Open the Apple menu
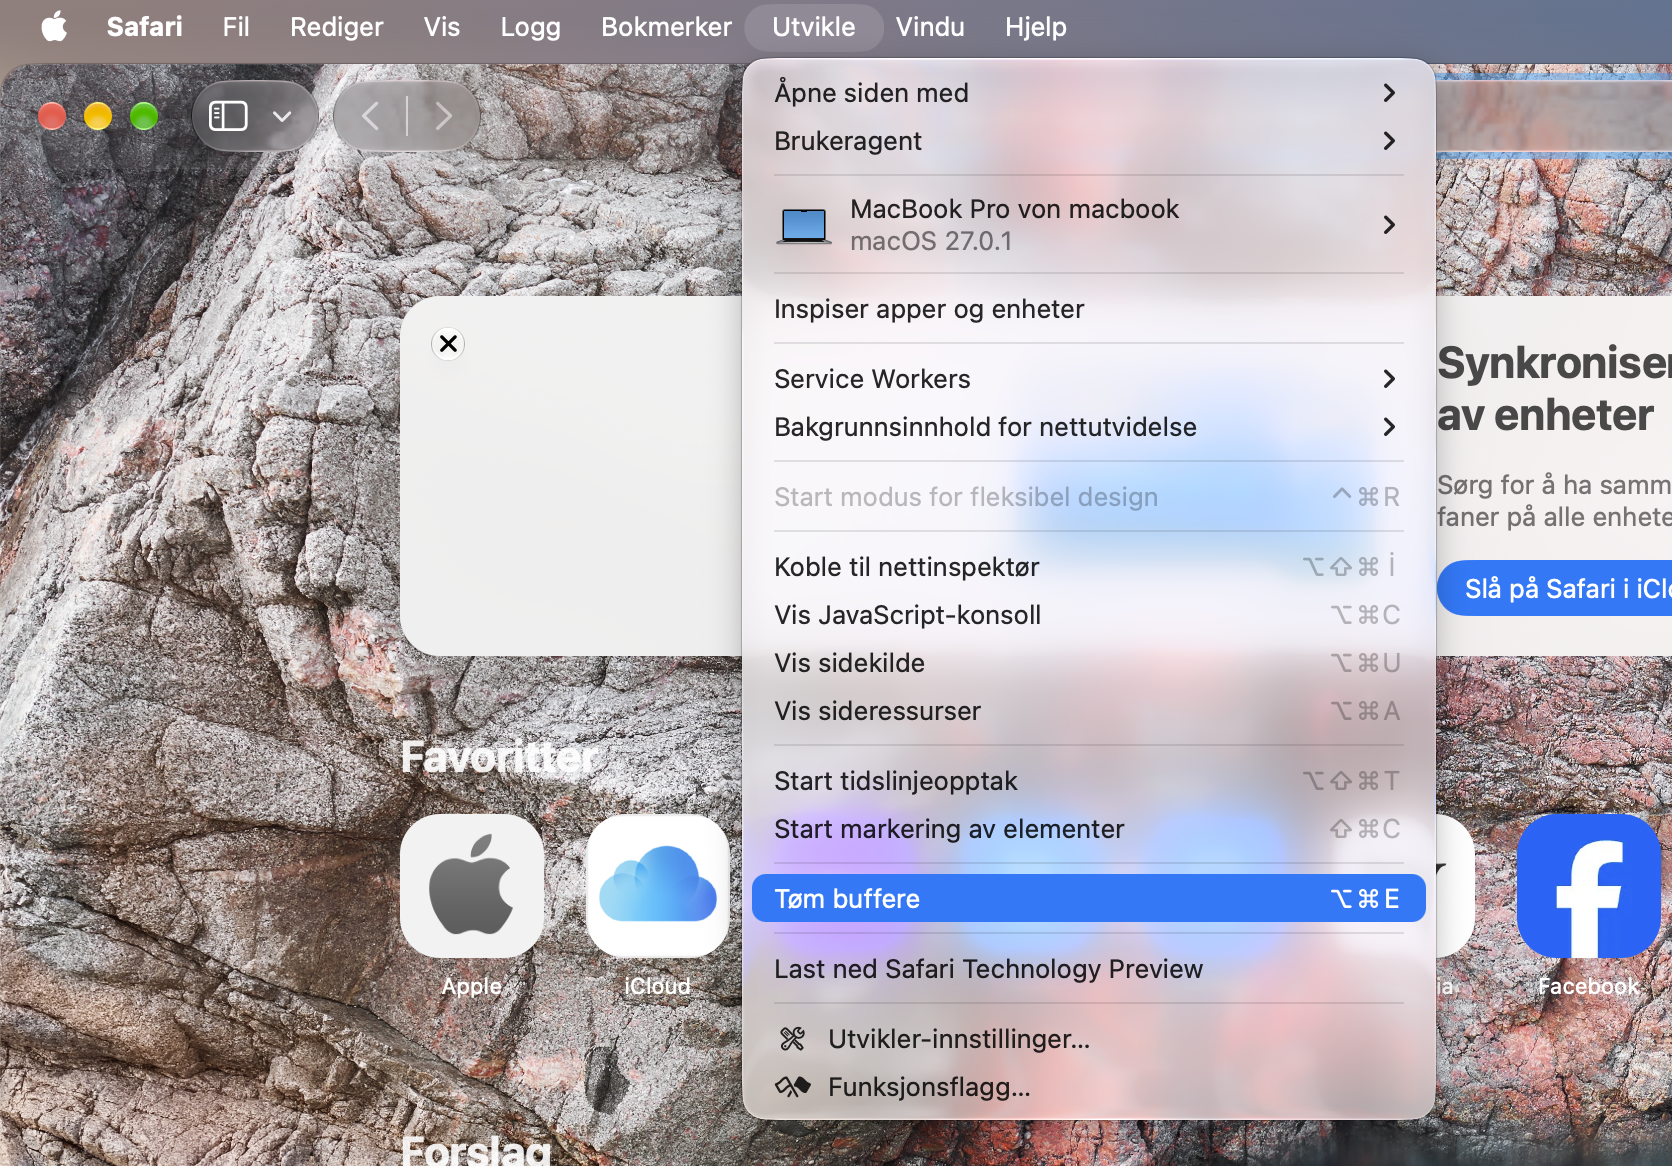 point(55,27)
